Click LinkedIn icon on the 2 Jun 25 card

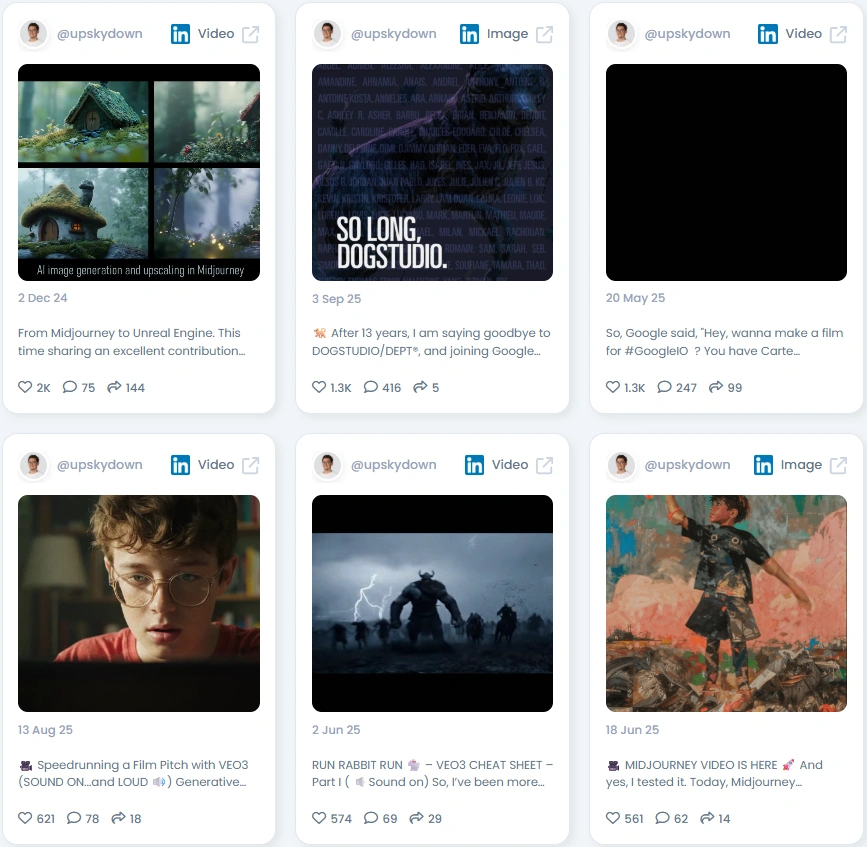tap(474, 465)
